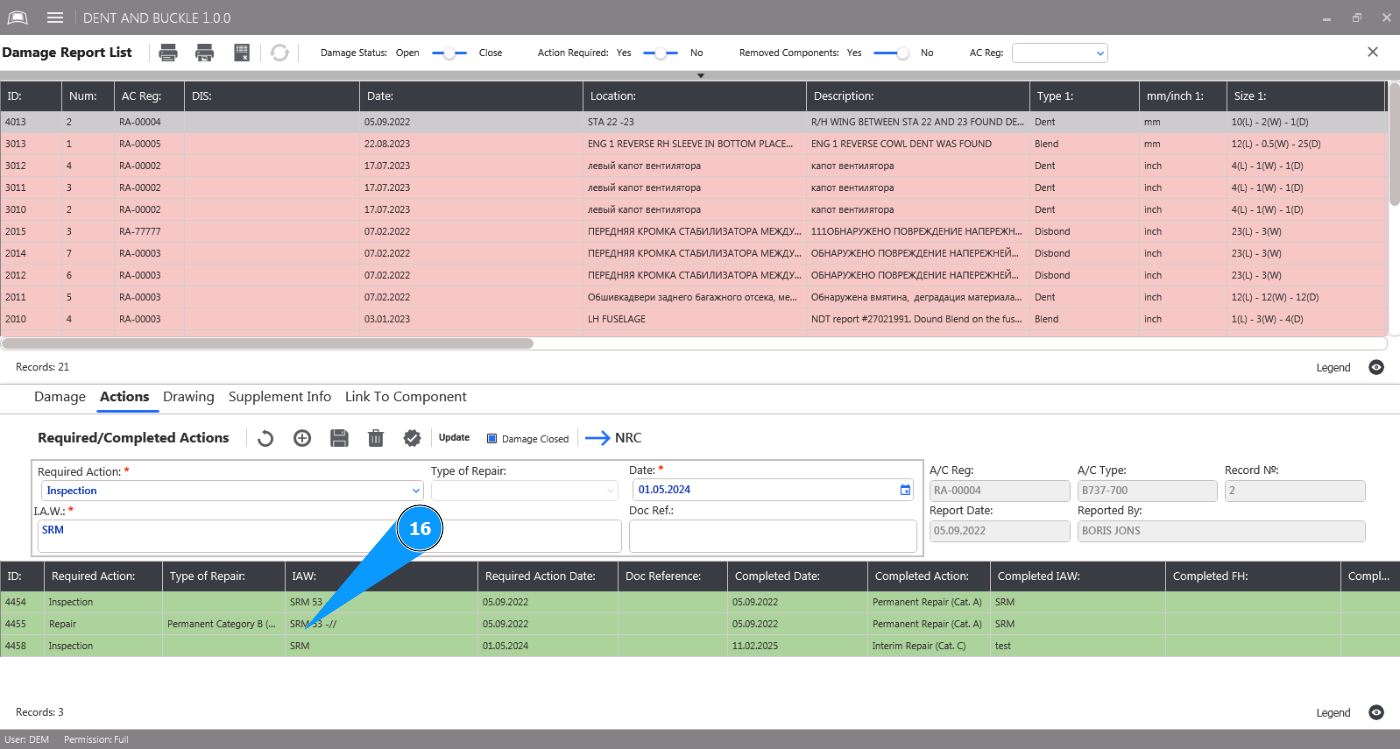
Task: Toggle the Action Required Yes/No slider
Action: pos(660,53)
